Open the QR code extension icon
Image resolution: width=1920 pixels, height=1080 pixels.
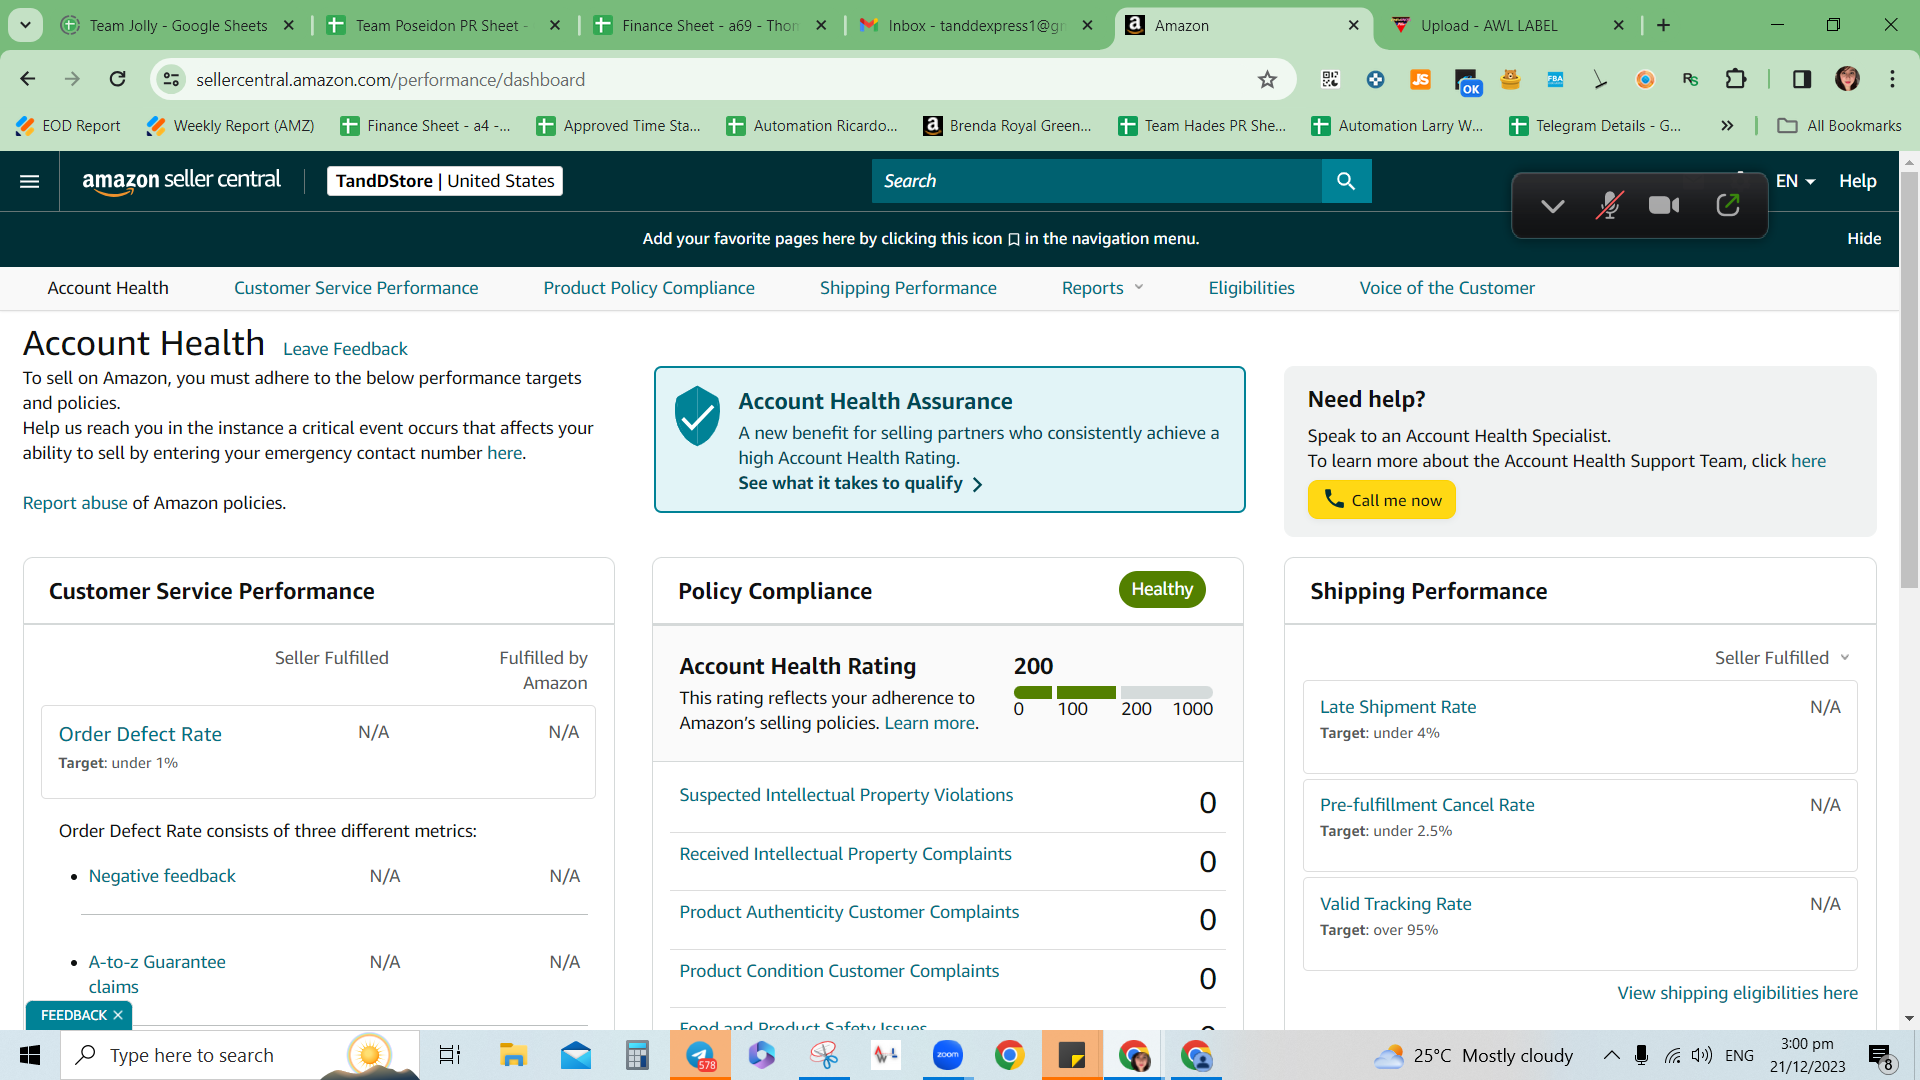click(1330, 79)
